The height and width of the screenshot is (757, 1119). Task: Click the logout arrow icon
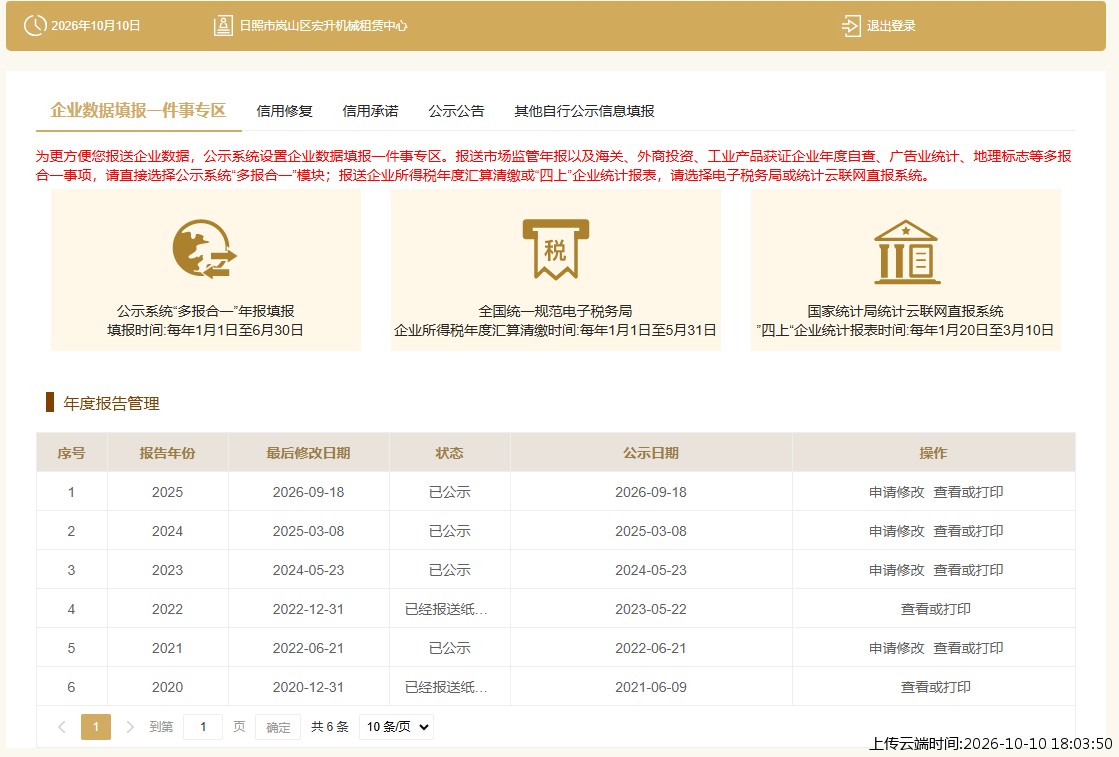coord(851,26)
